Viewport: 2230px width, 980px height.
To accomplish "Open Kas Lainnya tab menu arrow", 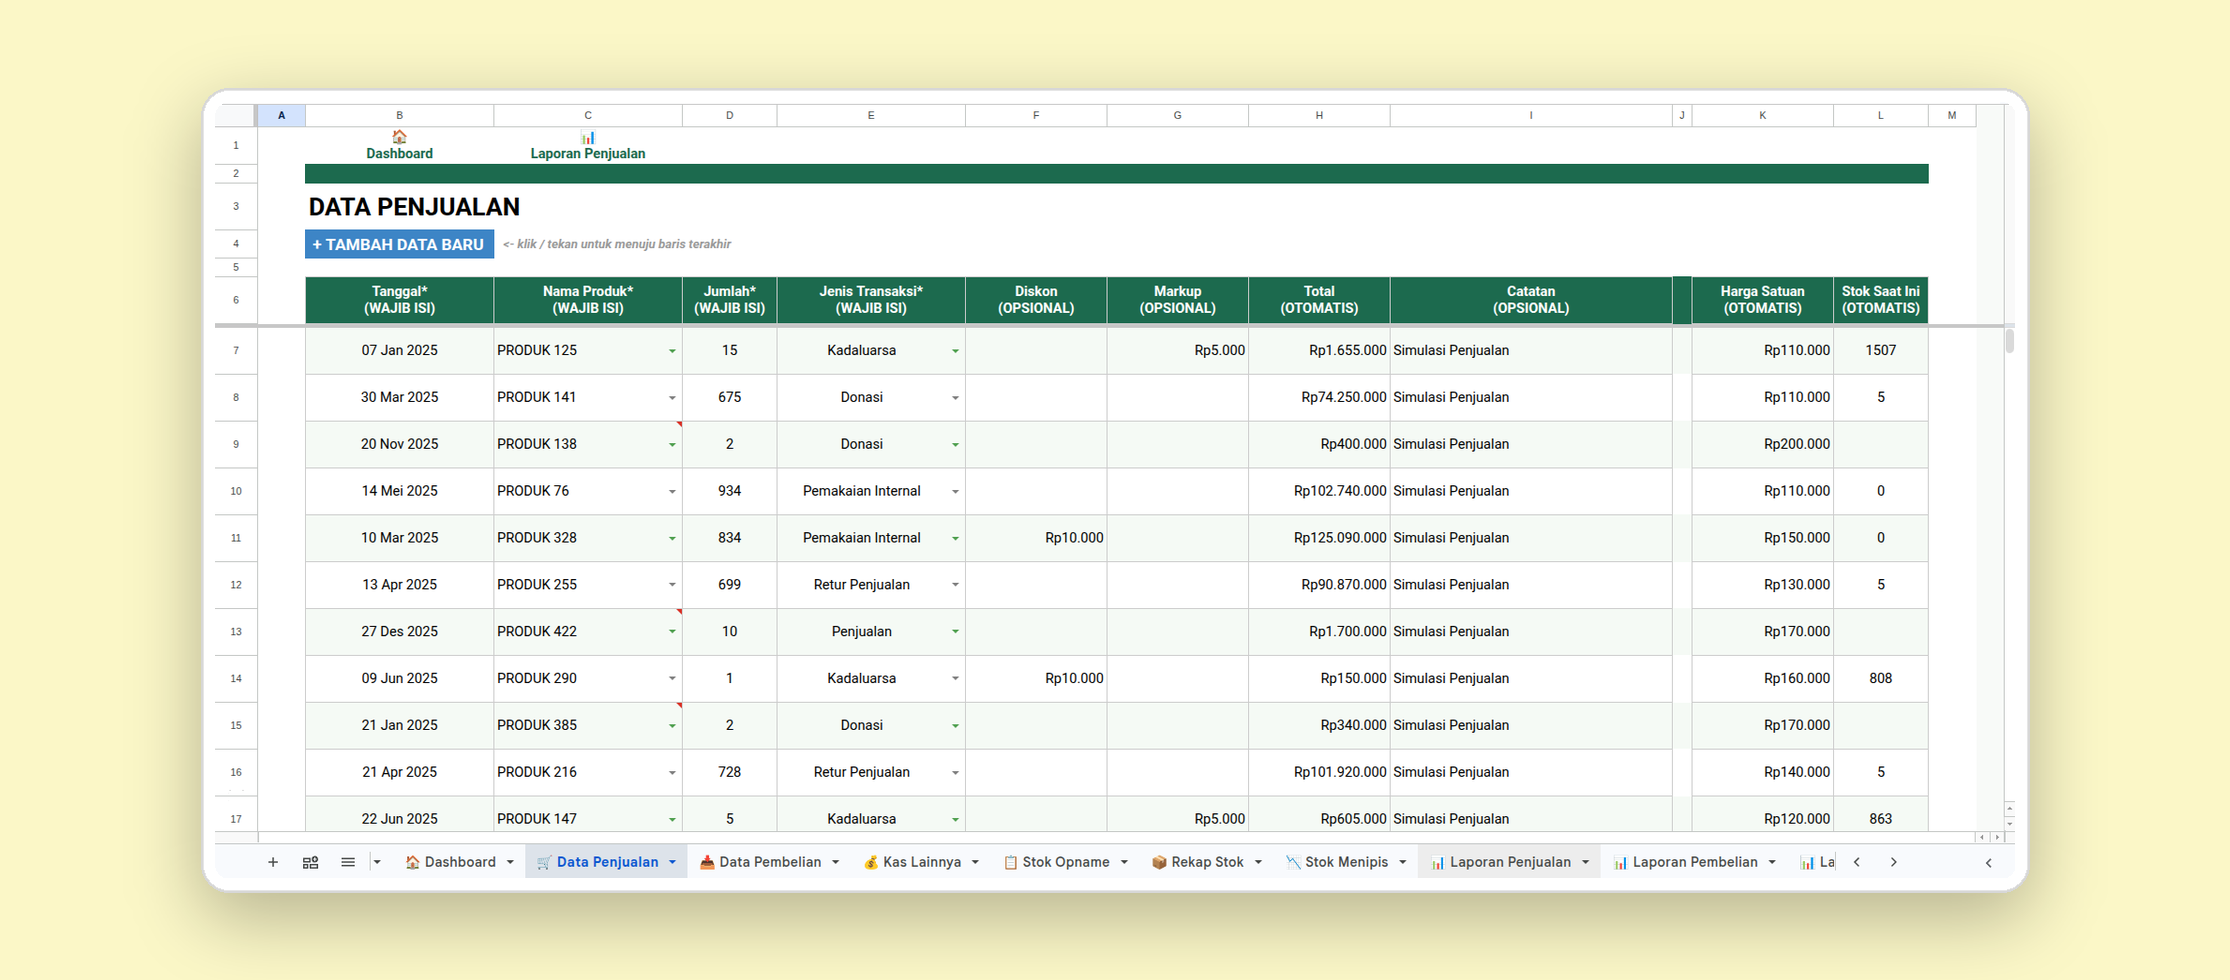I will 975,862.
